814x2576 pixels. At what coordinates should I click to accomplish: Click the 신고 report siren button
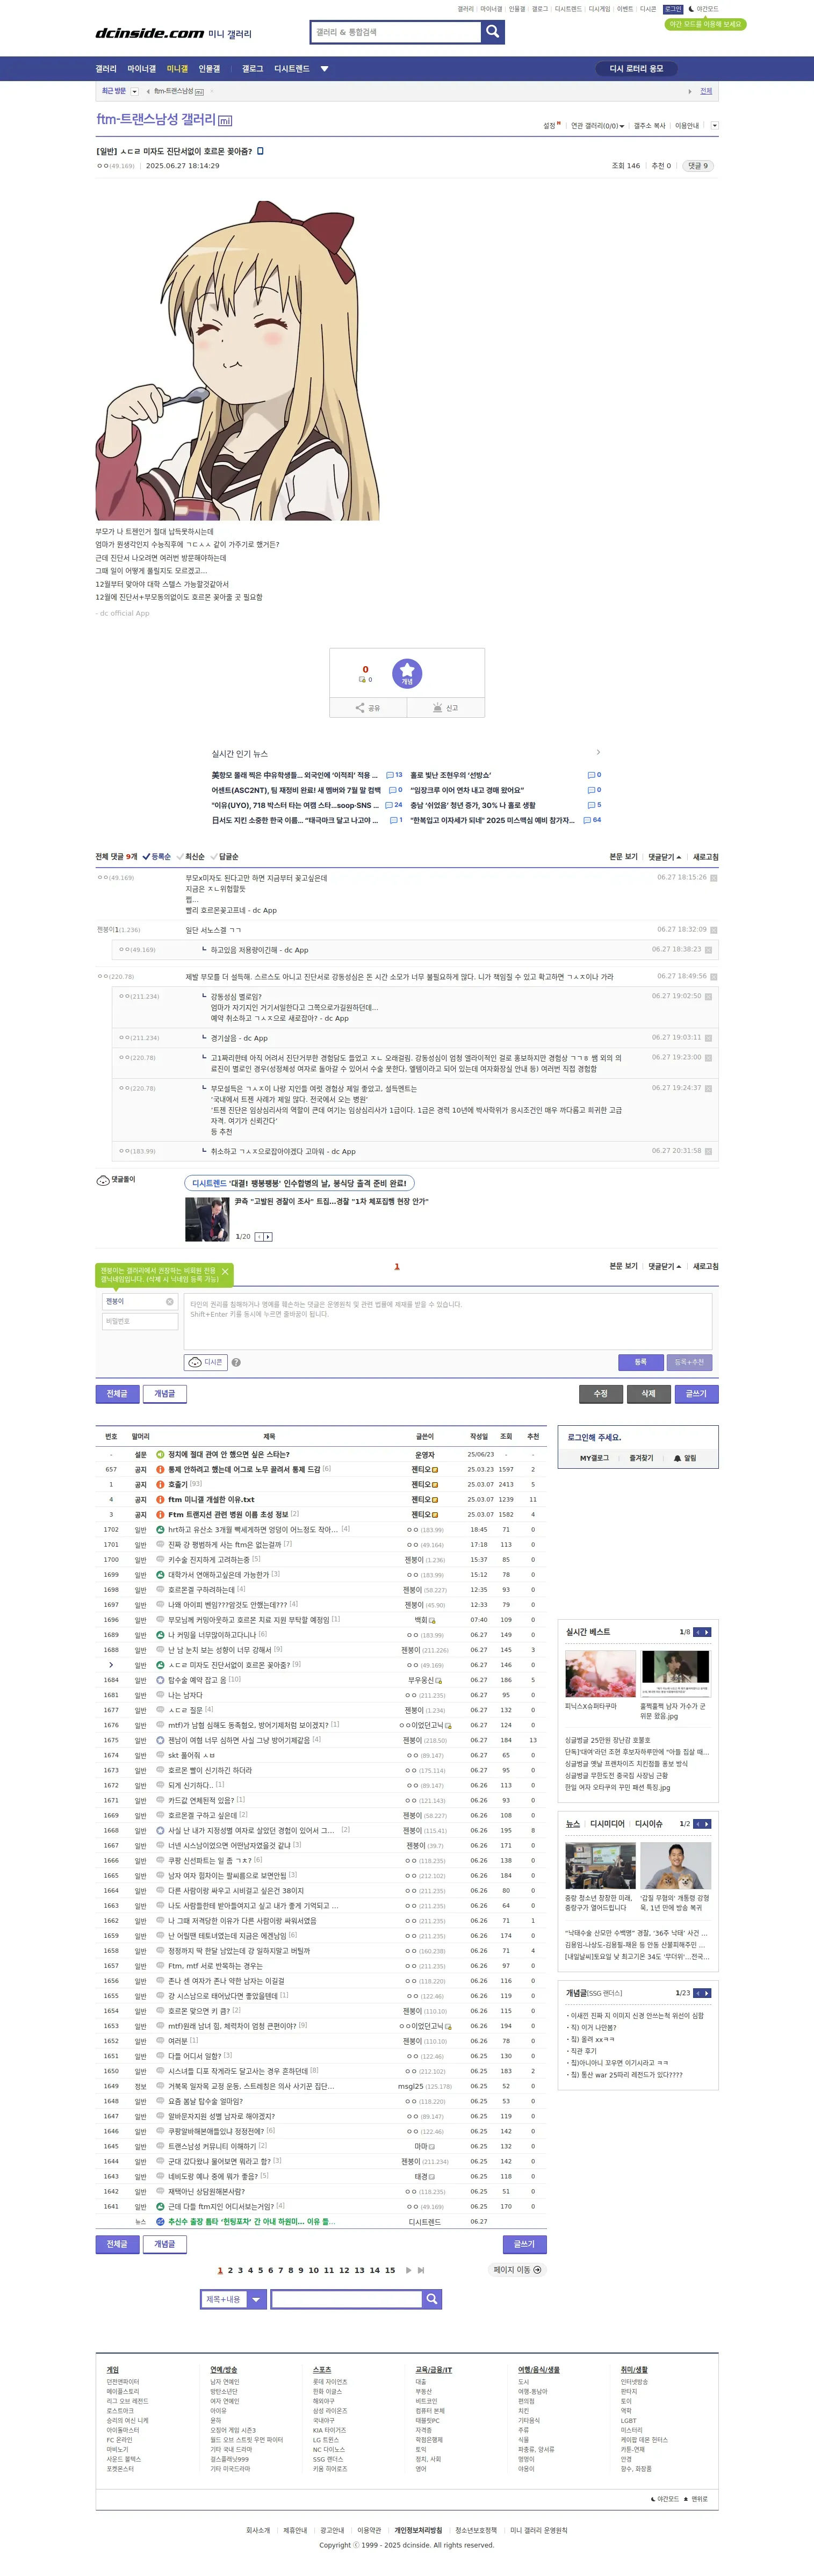click(x=445, y=707)
